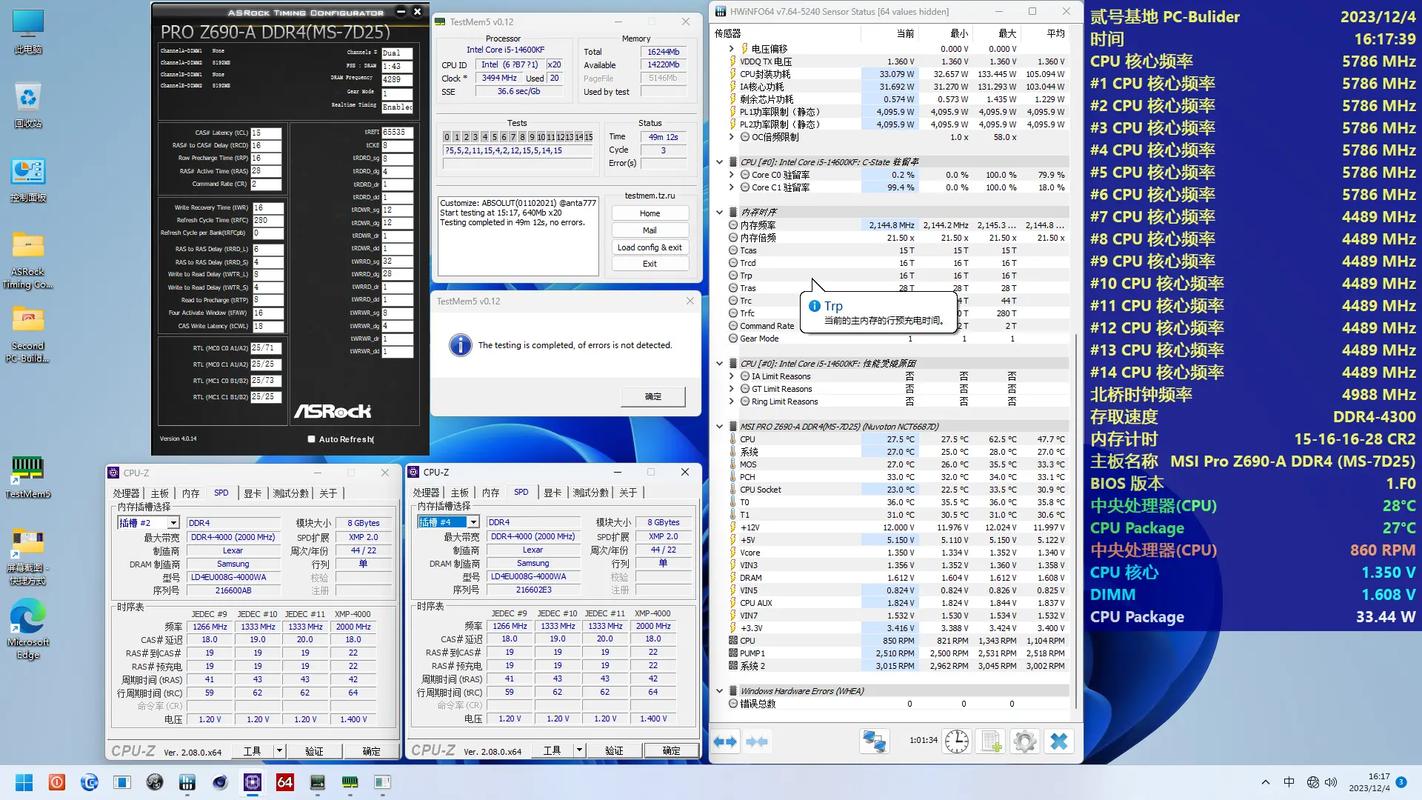
Task: Expand the IA Limit Reasons row
Action: [731, 376]
